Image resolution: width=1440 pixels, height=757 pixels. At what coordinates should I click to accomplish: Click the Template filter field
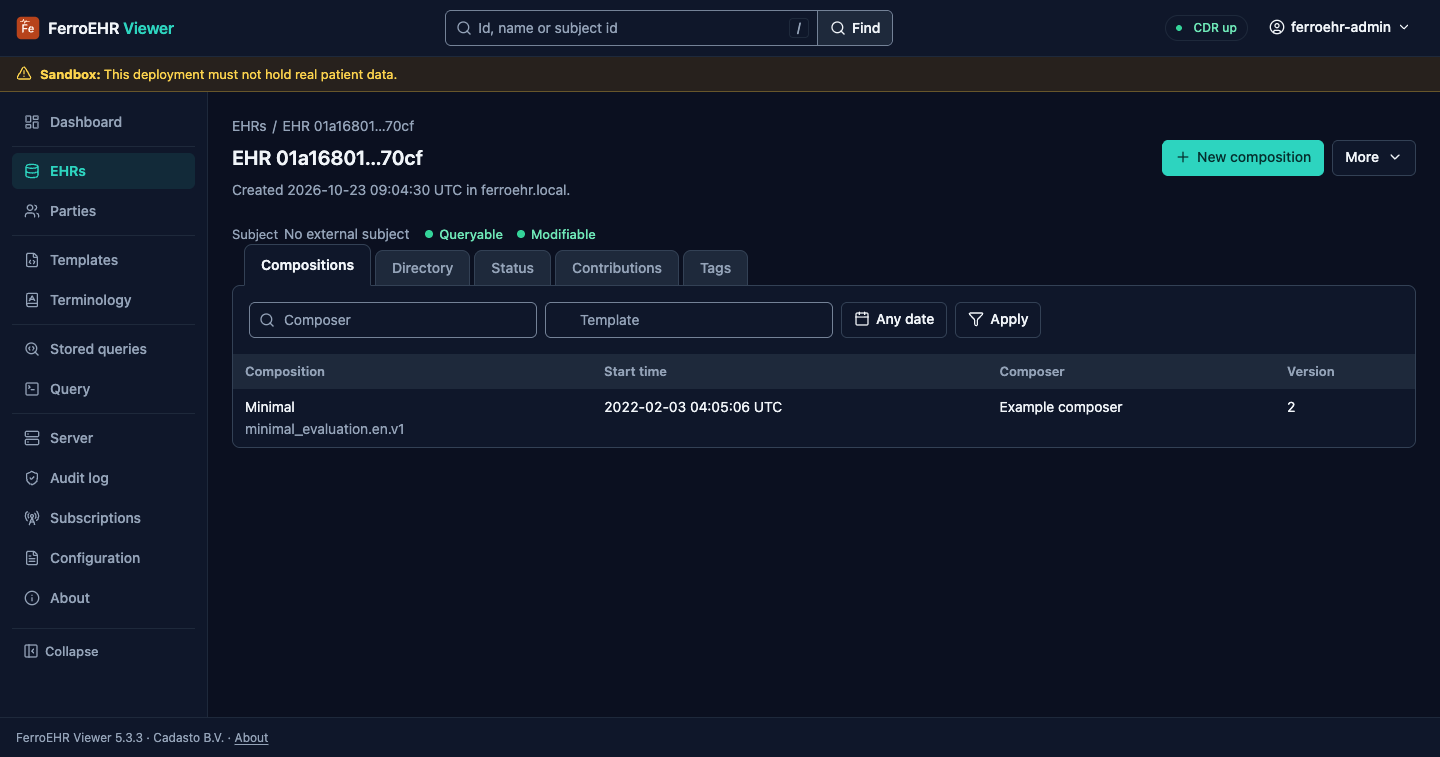(689, 320)
